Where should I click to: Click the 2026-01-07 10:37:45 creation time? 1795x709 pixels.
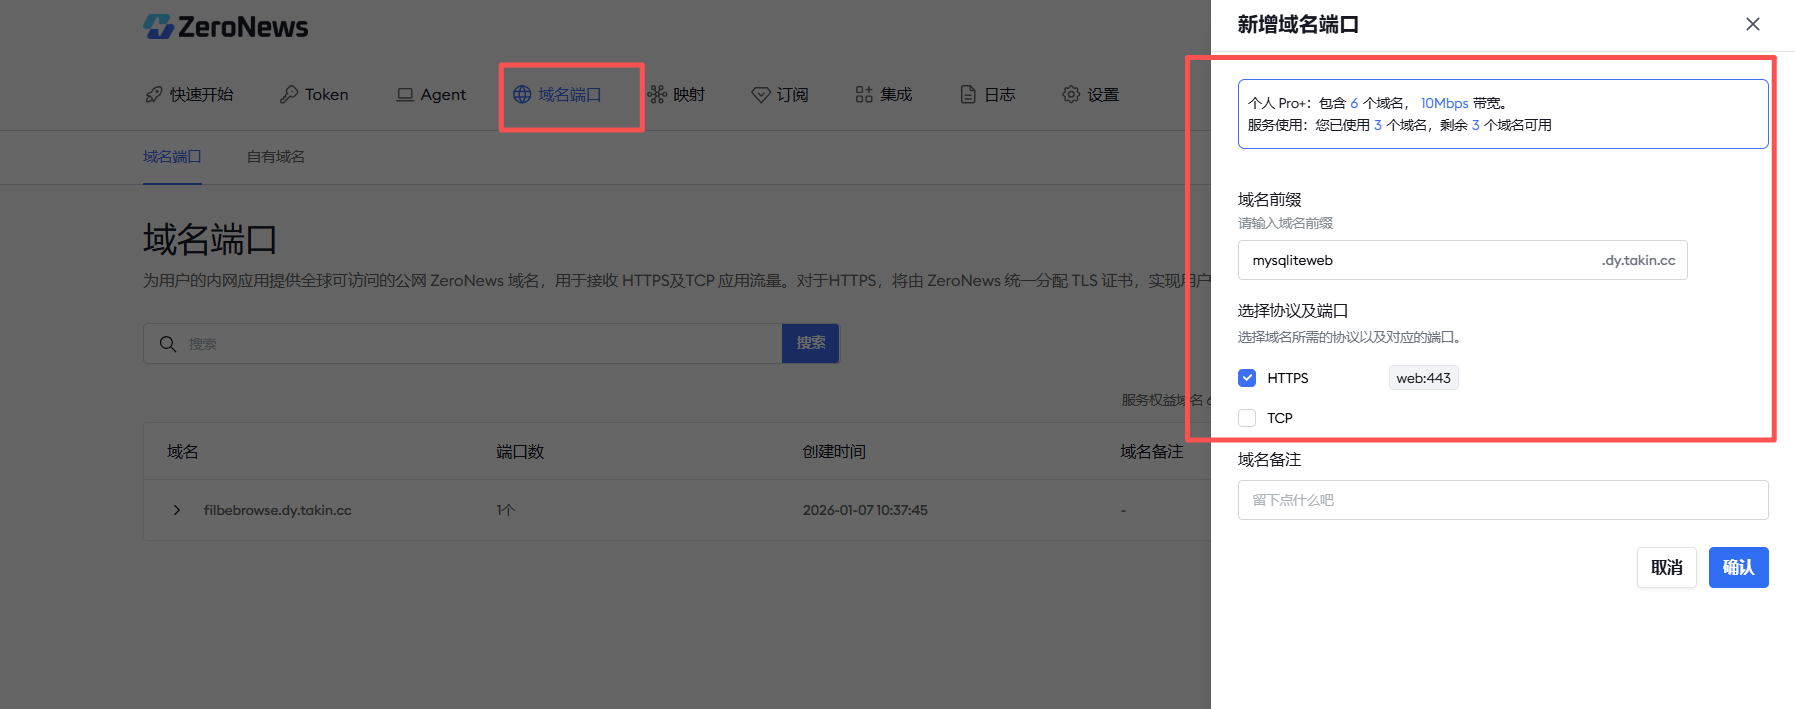tap(865, 510)
